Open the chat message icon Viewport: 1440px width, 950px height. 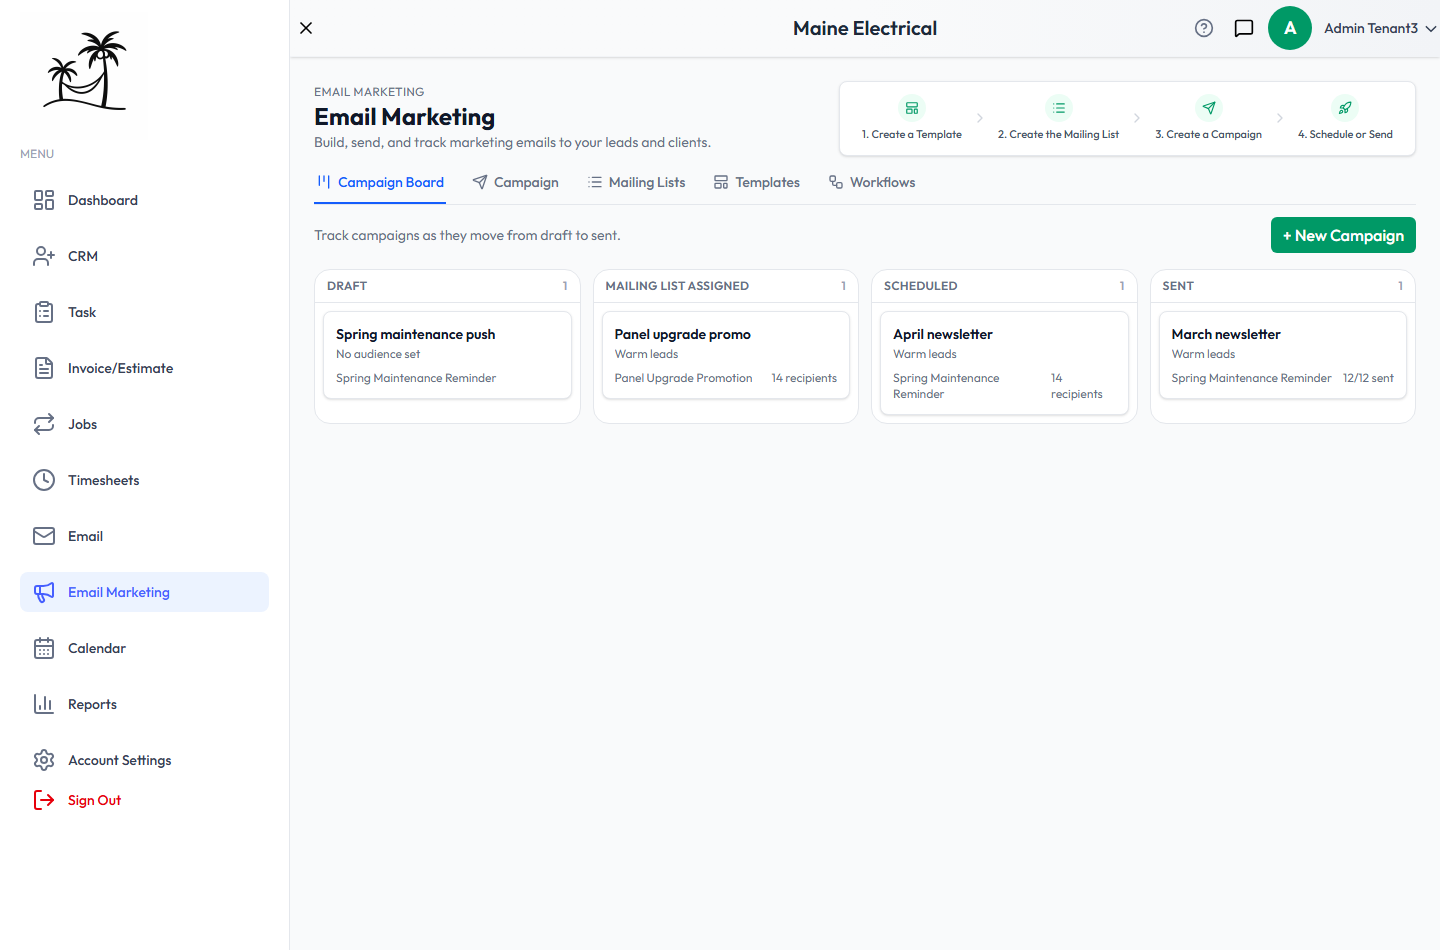pyautogui.click(x=1244, y=28)
